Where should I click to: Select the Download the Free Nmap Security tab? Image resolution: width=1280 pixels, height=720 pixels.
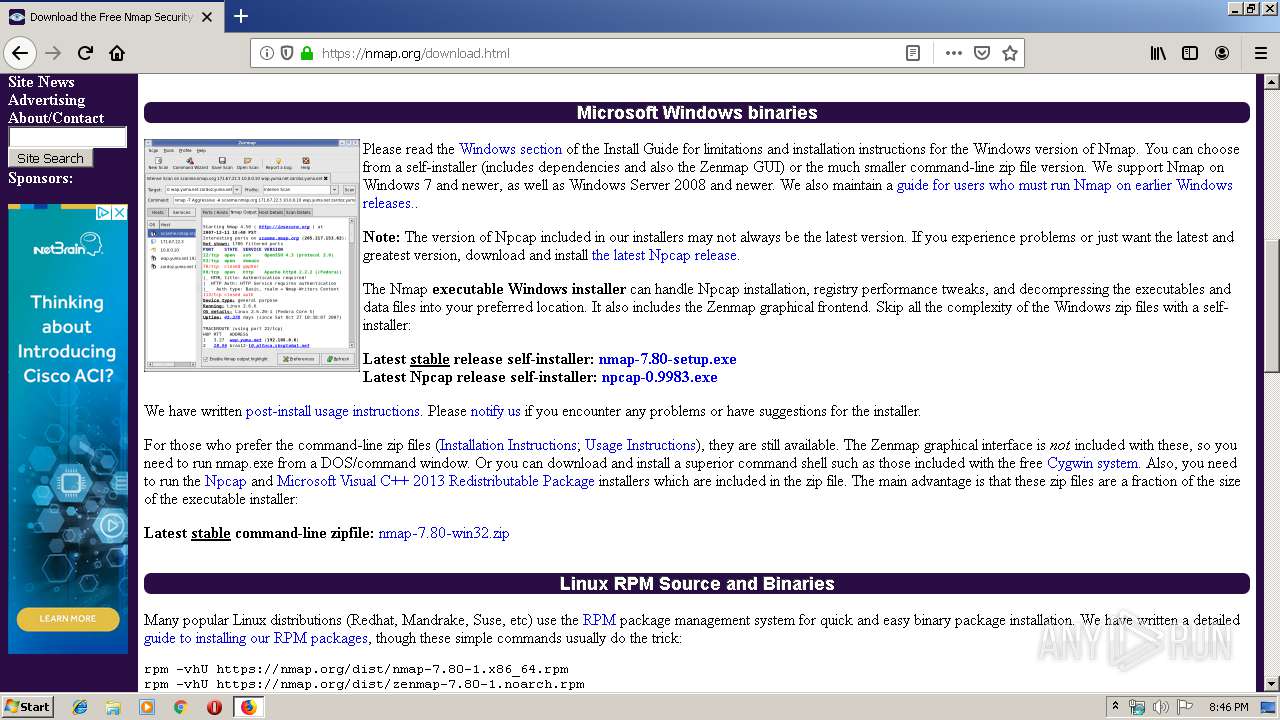coord(110,17)
